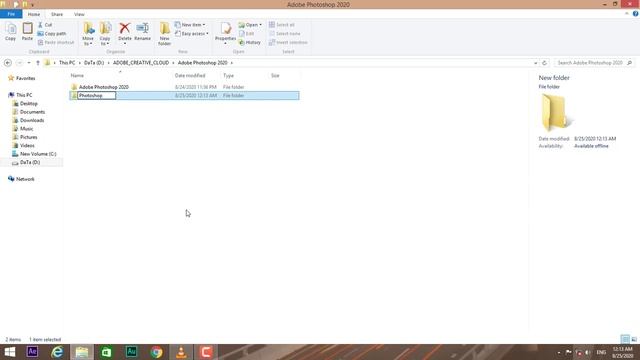Click the Cut command

pos(45,25)
